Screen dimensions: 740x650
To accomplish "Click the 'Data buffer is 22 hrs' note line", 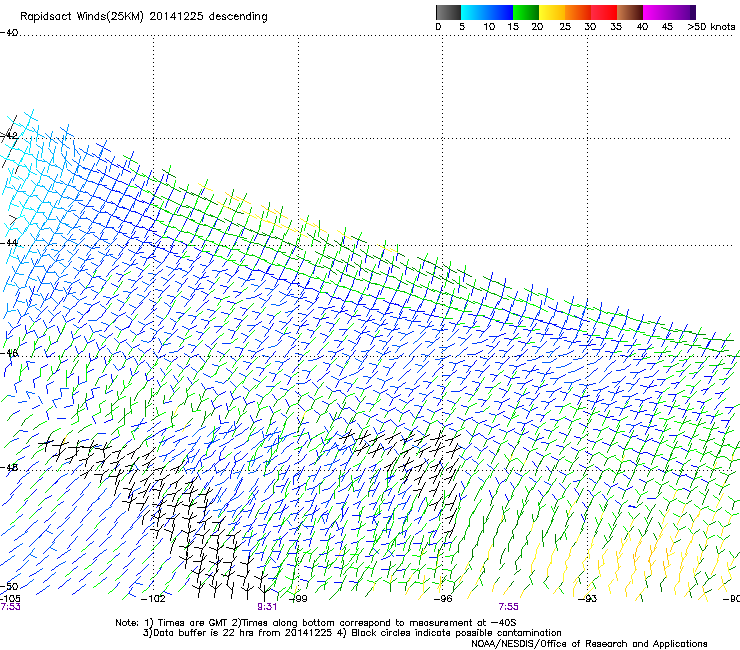I will (352, 633).
